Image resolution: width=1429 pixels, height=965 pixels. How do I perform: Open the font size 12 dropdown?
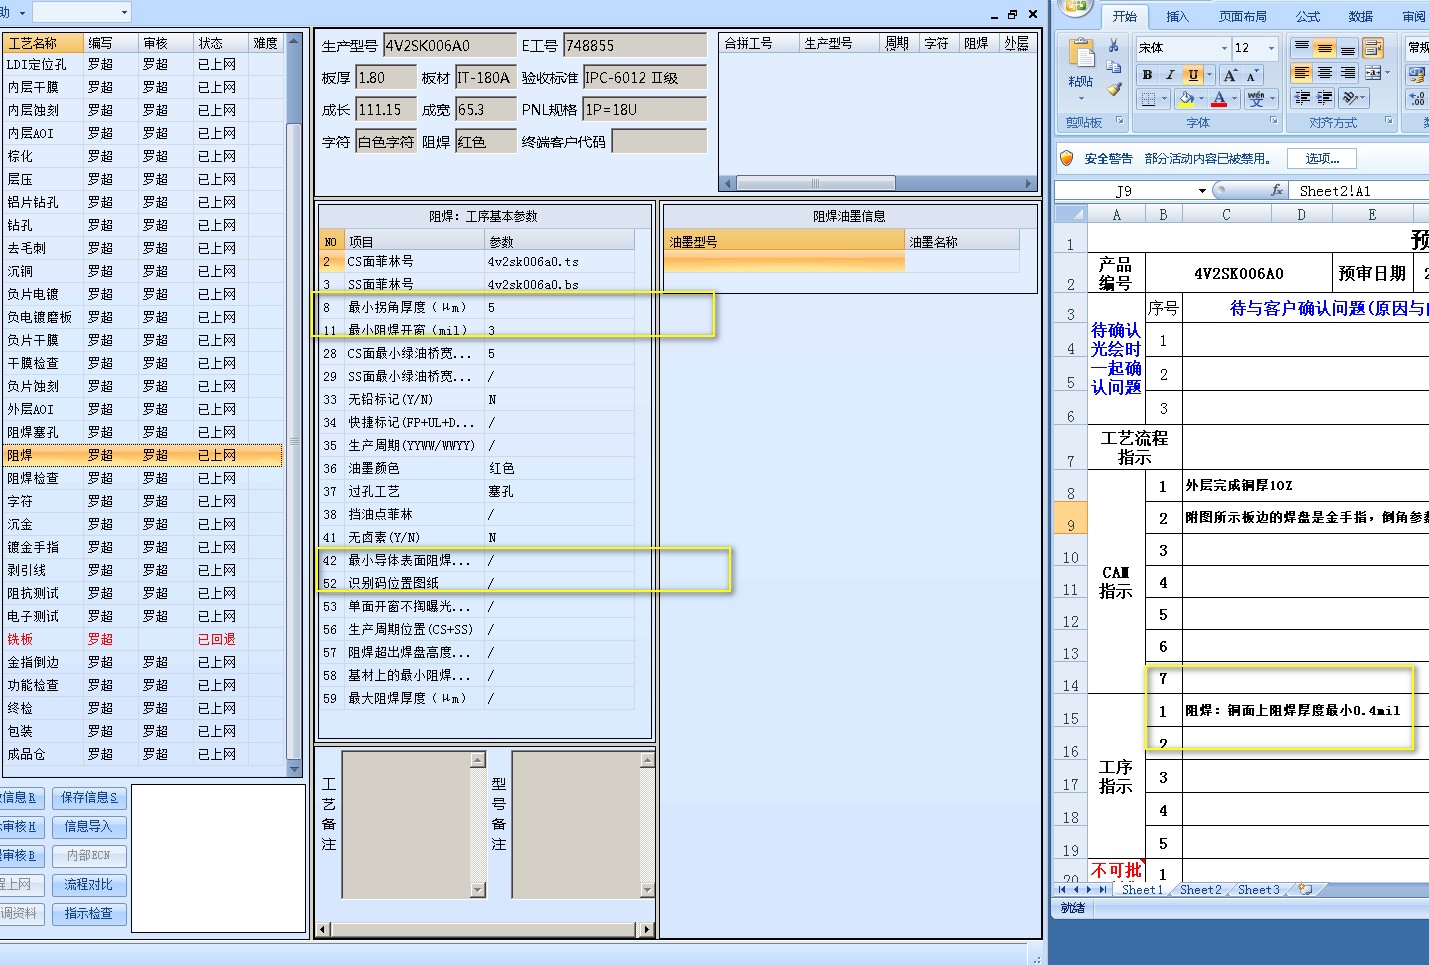coord(1271,48)
